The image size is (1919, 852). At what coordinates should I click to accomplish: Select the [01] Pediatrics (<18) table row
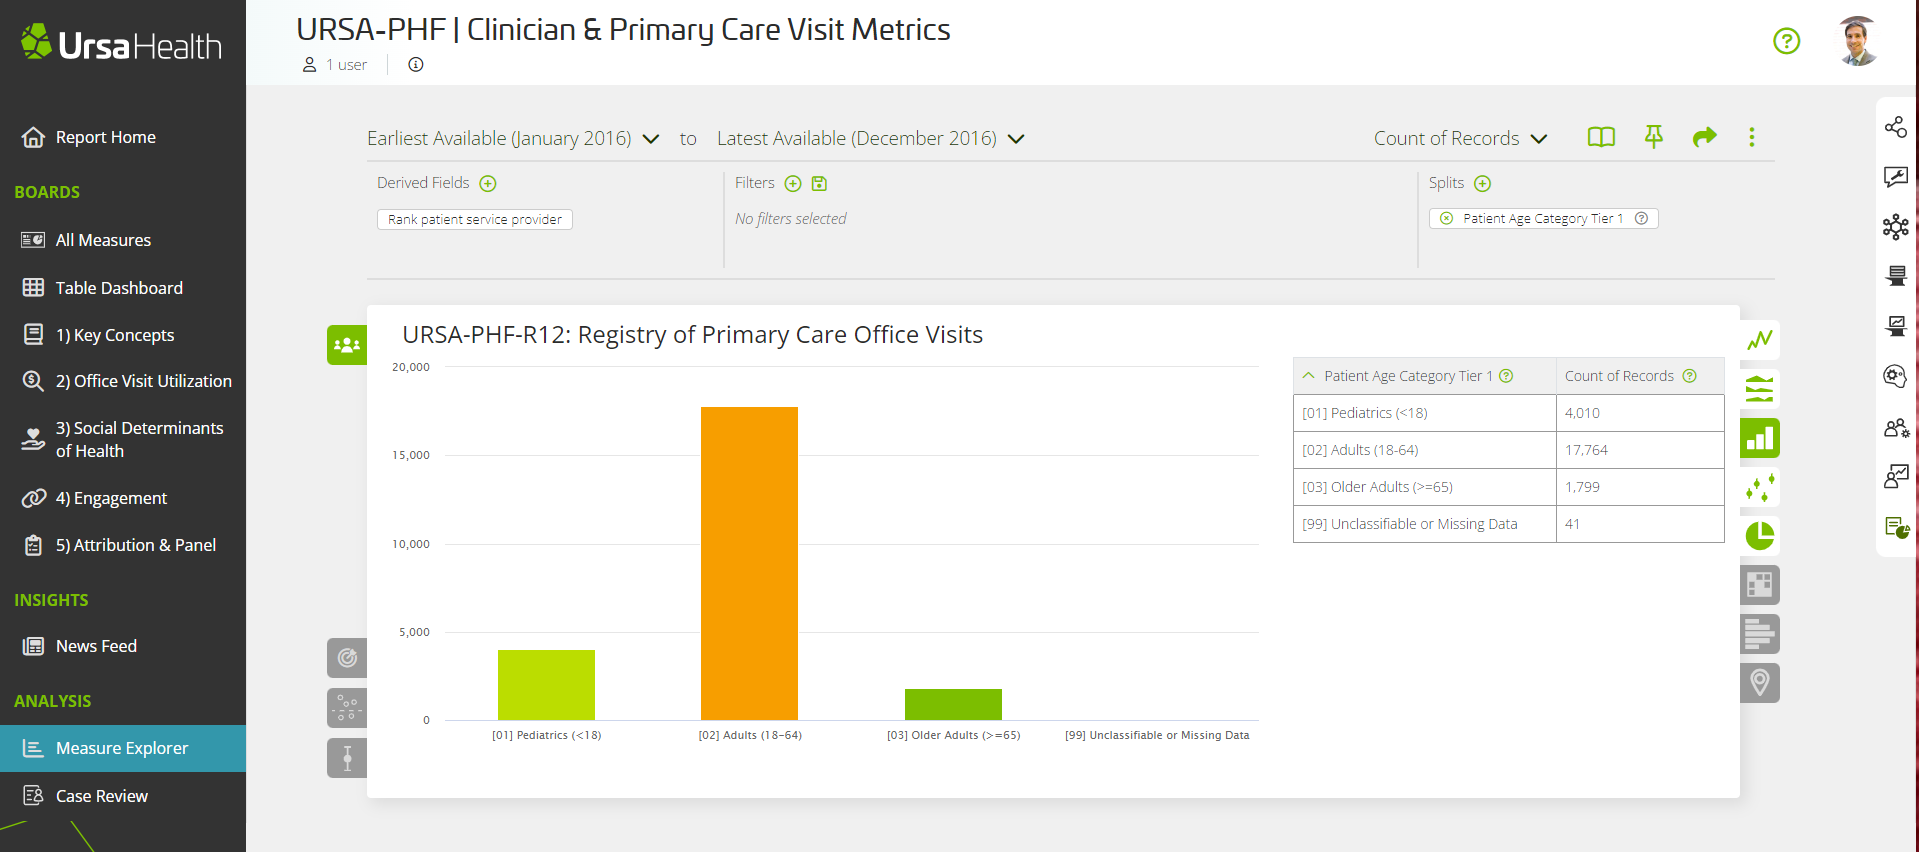pos(1508,413)
